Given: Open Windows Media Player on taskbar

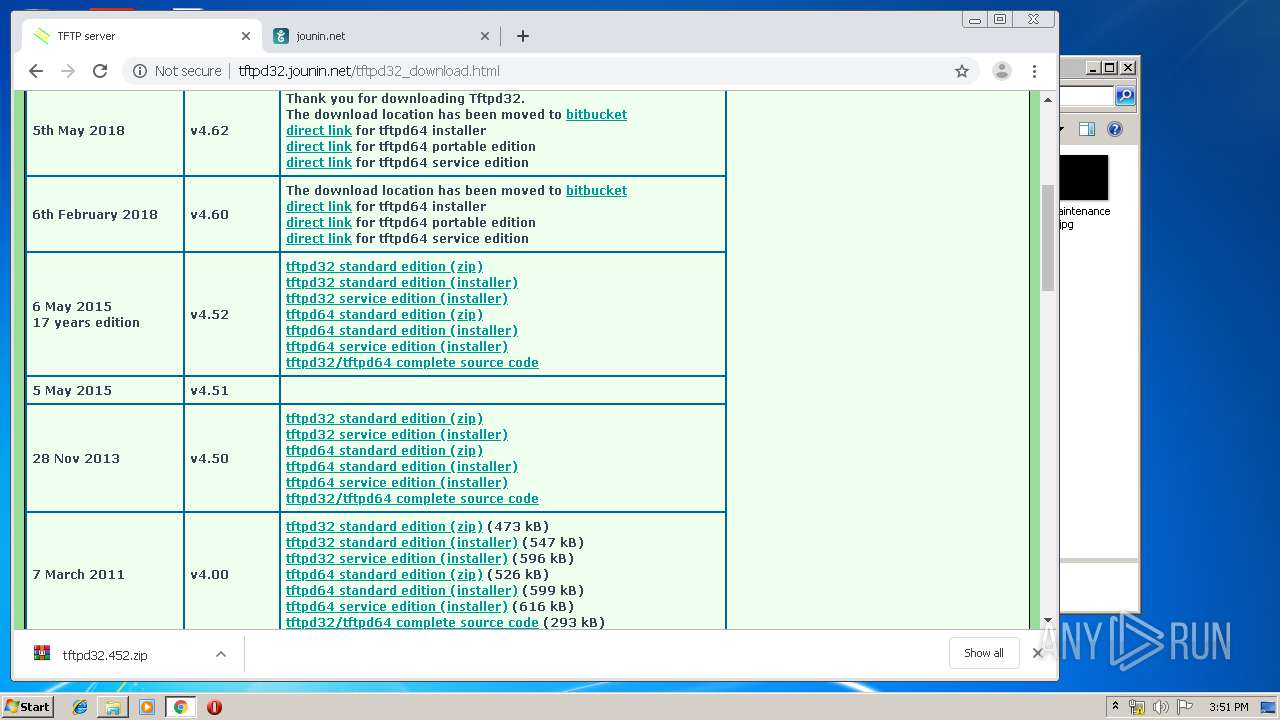Looking at the screenshot, I should point(147,707).
